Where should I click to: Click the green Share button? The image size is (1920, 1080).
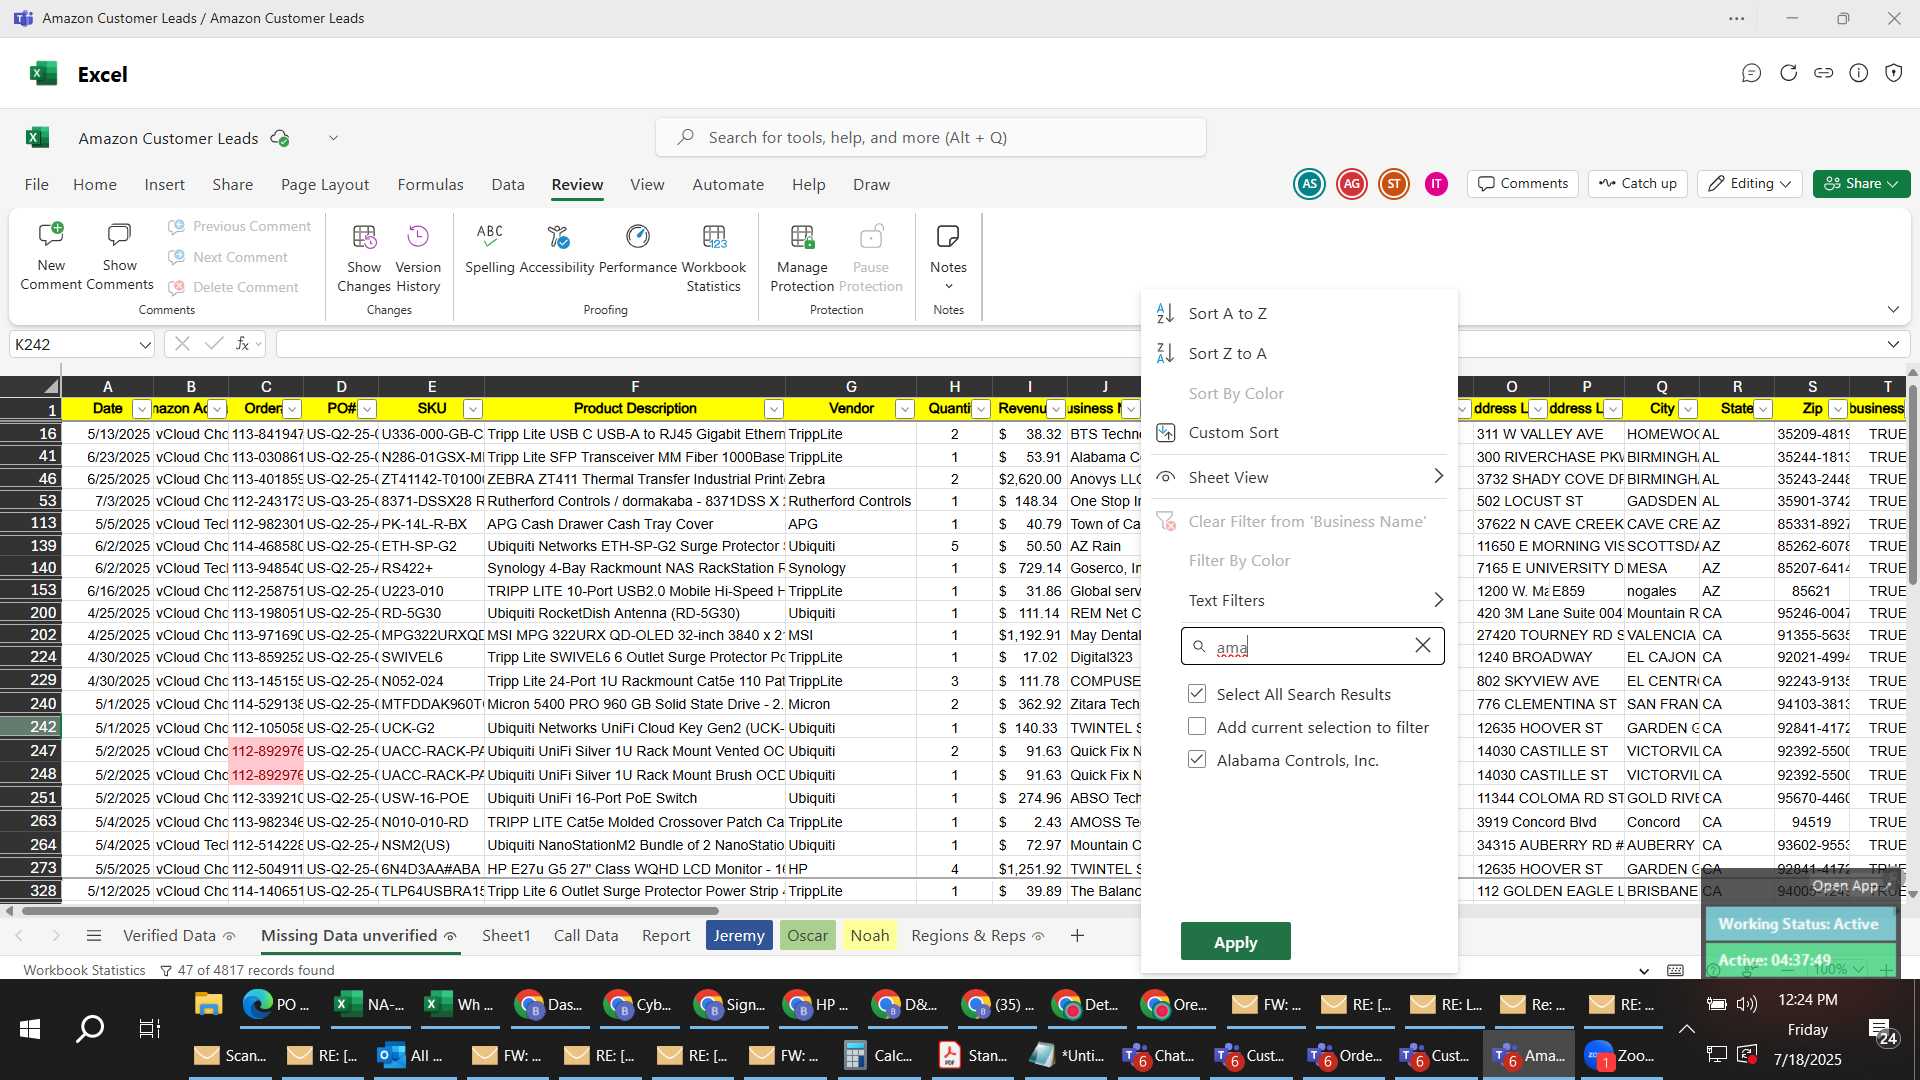[1861, 184]
